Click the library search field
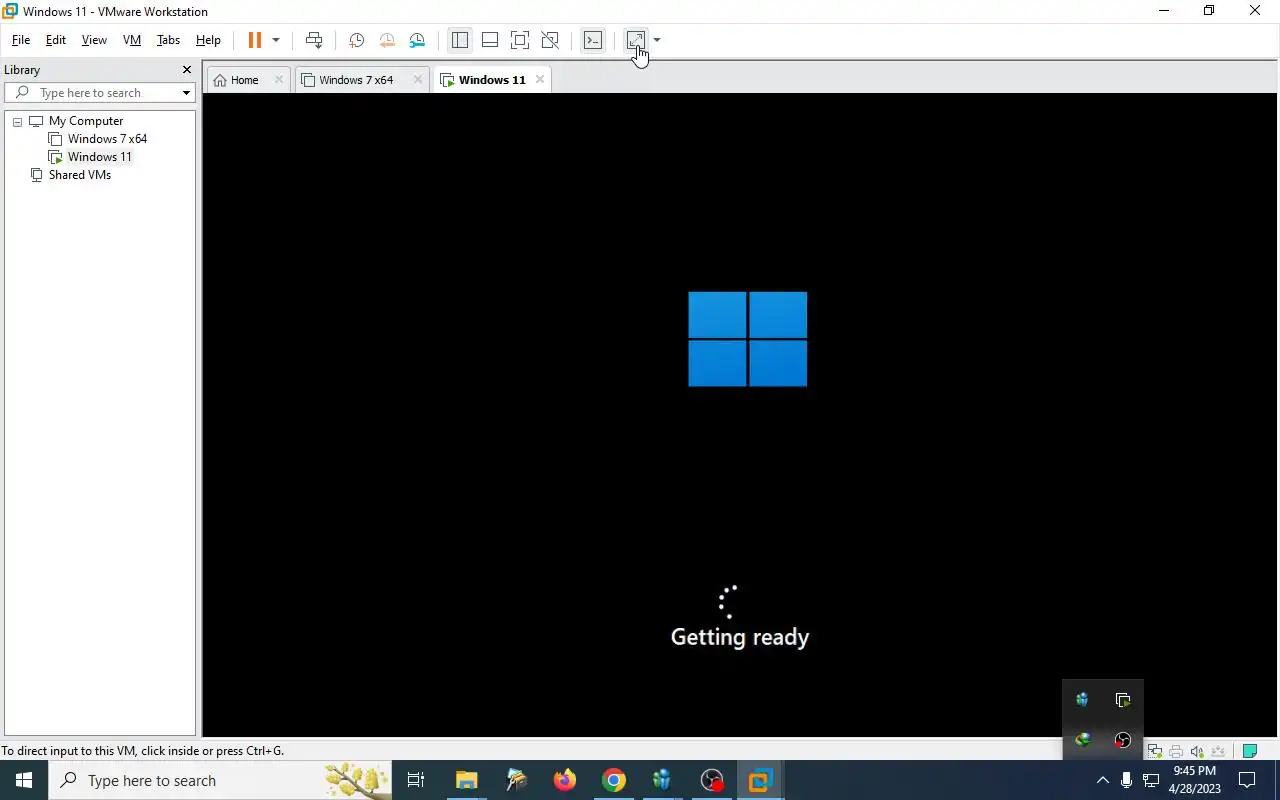Viewport: 1280px width, 800px height. point(100,93)
